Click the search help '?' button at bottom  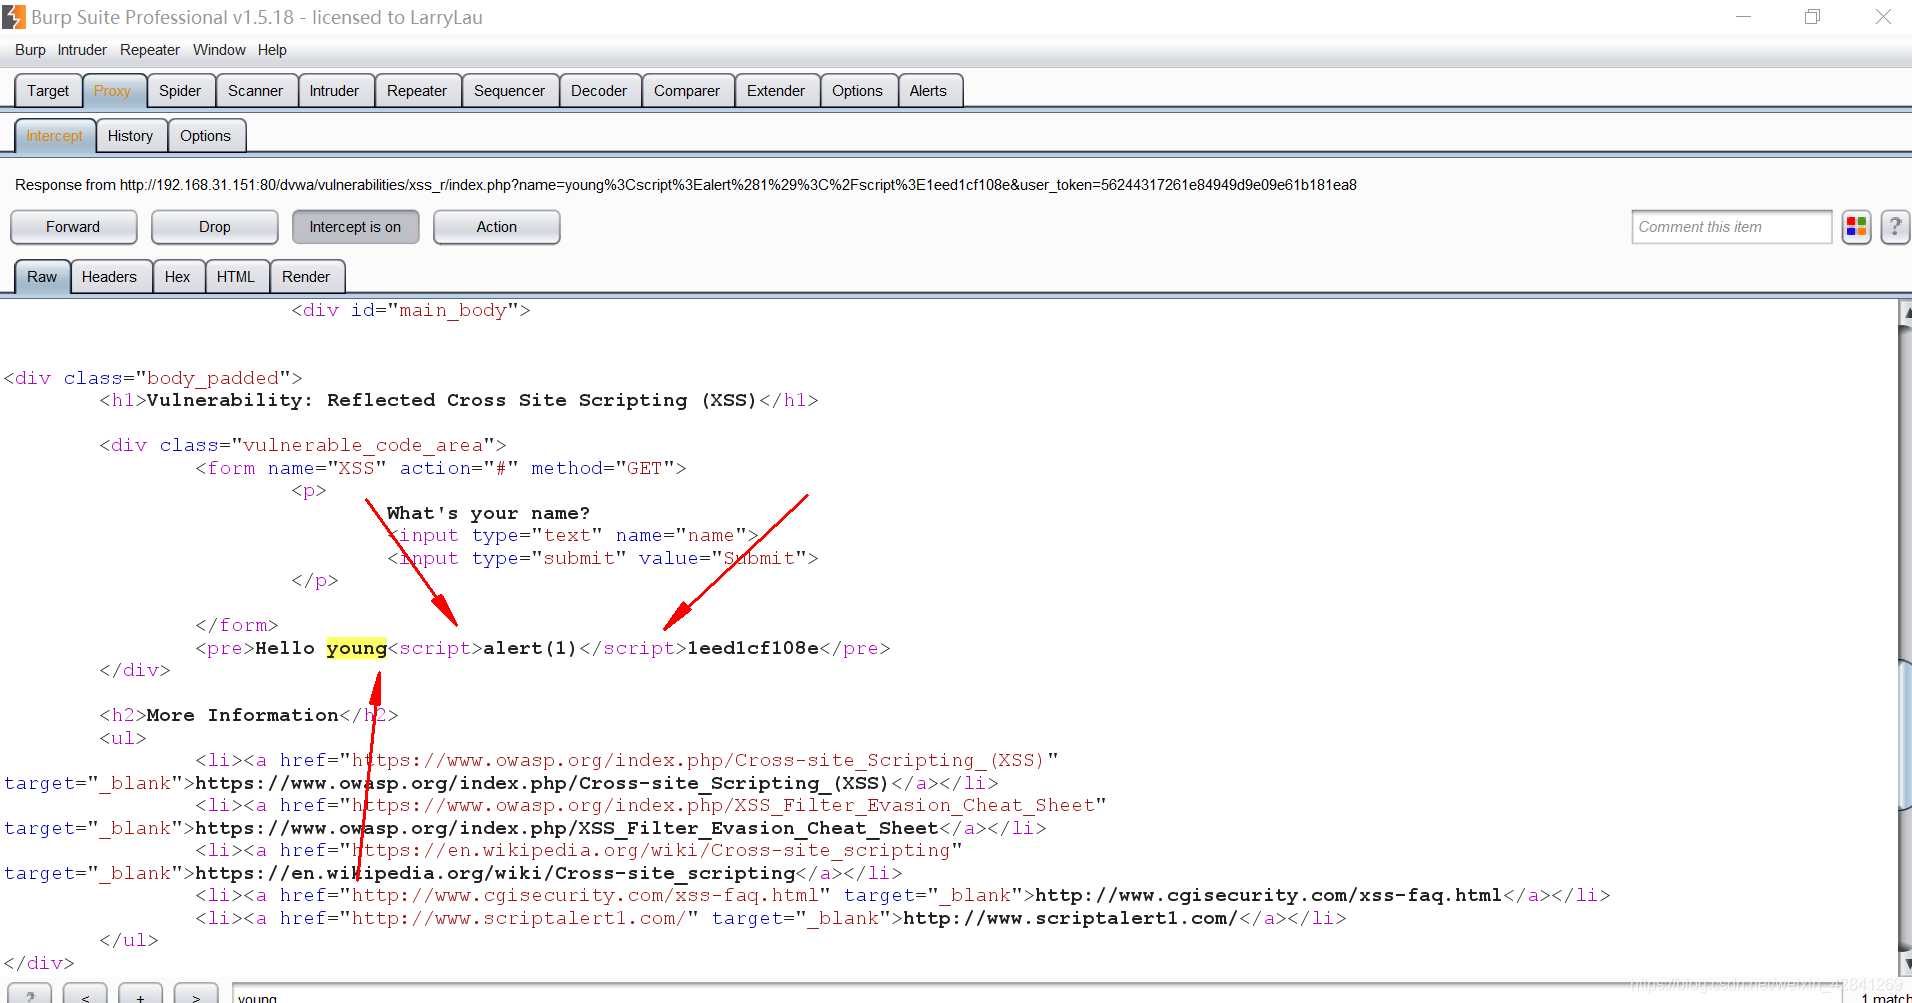pos(30,995)
